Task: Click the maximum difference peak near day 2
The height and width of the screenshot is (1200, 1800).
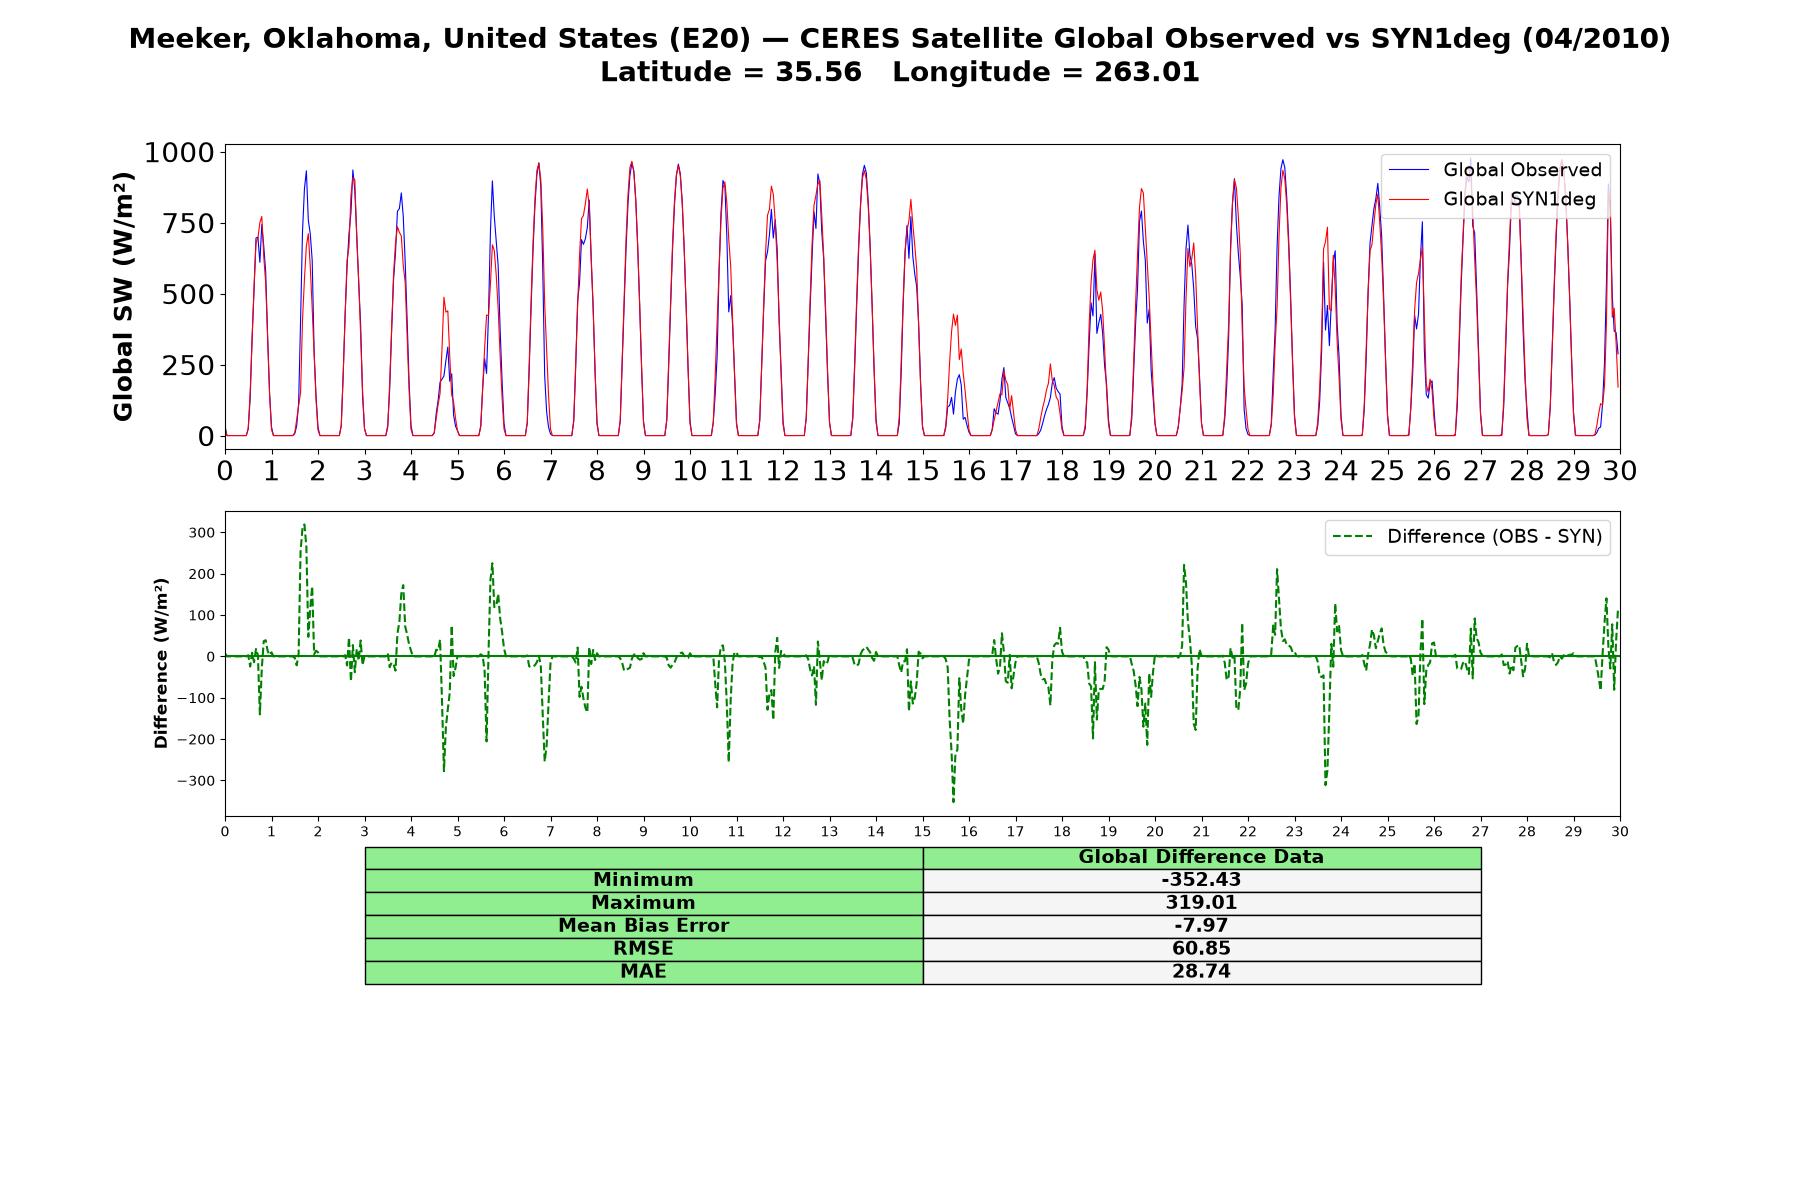Action: coord(304,525)
